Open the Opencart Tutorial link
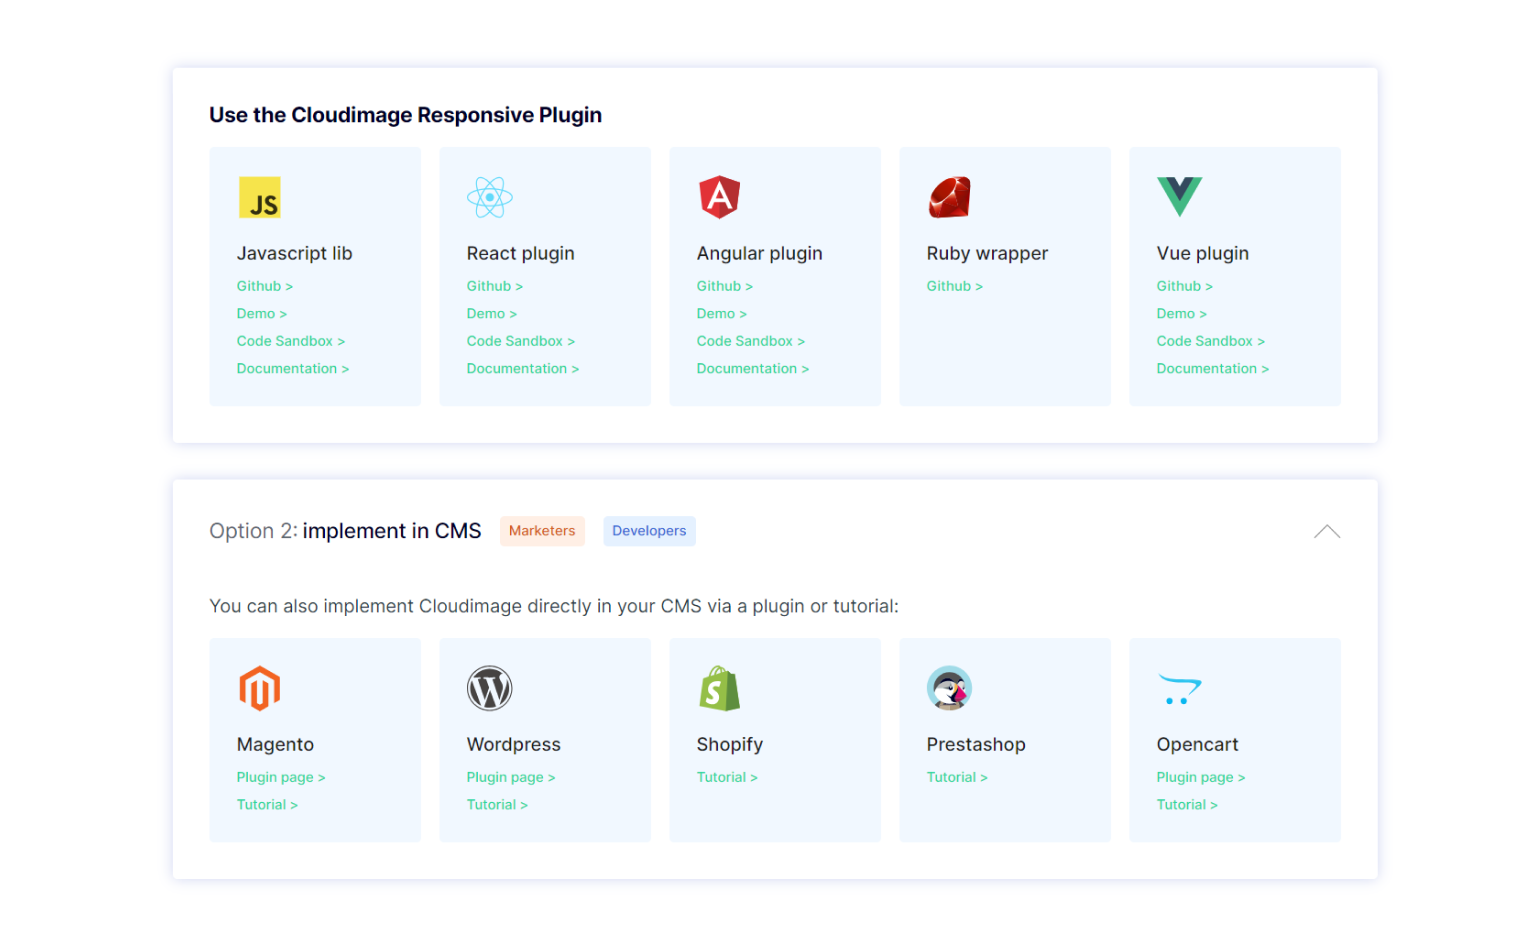The height and width of the screenshot is (950, 1540). click(1187, 805)
